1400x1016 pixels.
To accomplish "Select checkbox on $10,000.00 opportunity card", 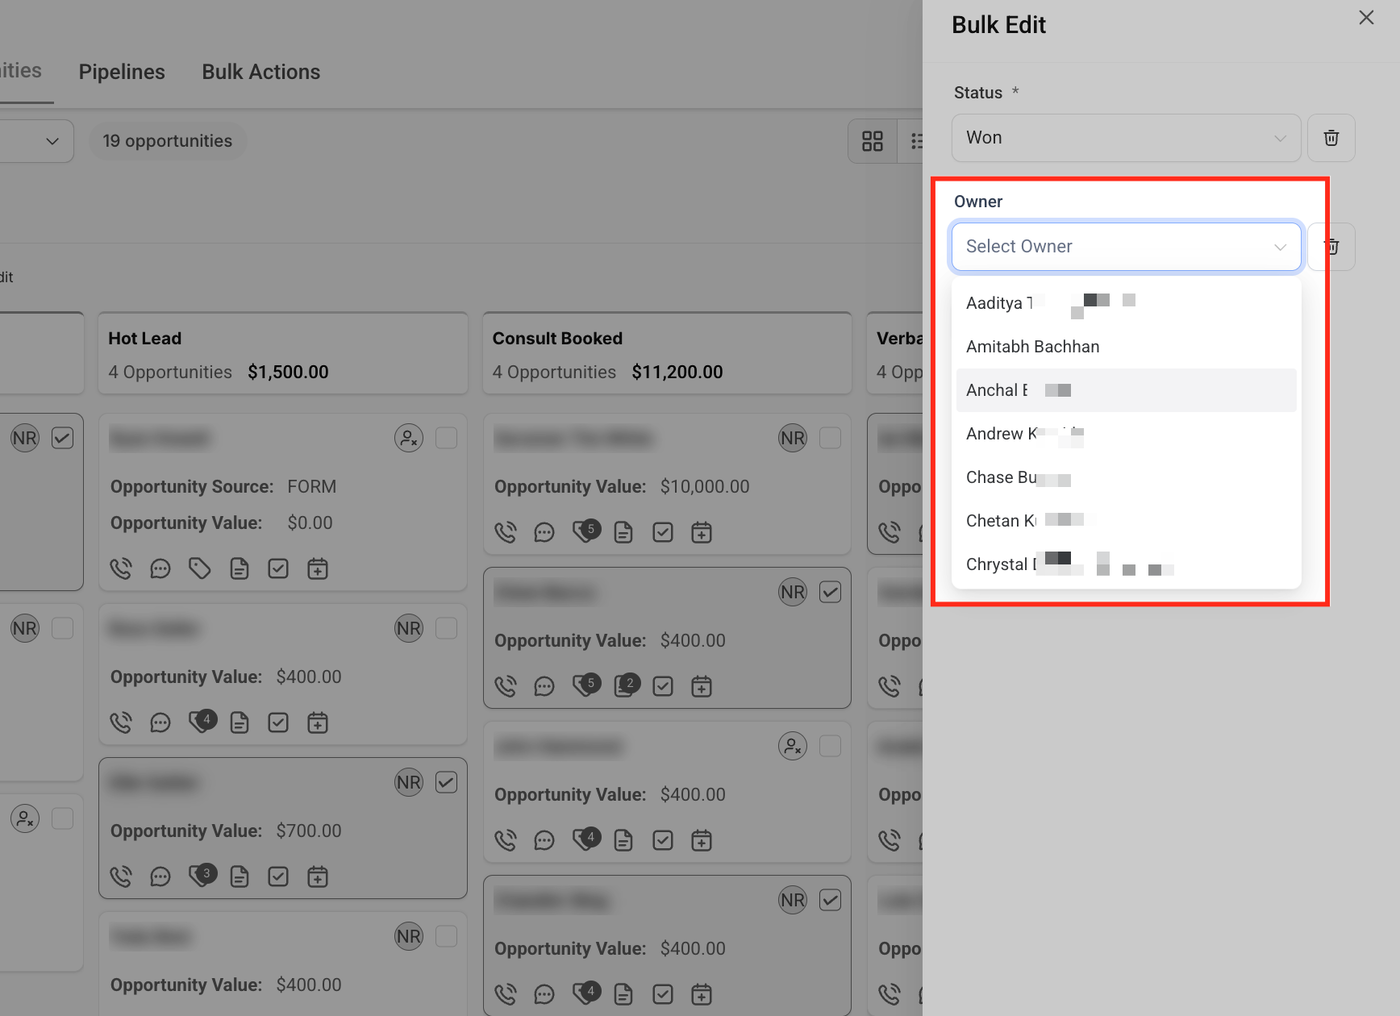I will pyautogui.click(x=830, y=438).
